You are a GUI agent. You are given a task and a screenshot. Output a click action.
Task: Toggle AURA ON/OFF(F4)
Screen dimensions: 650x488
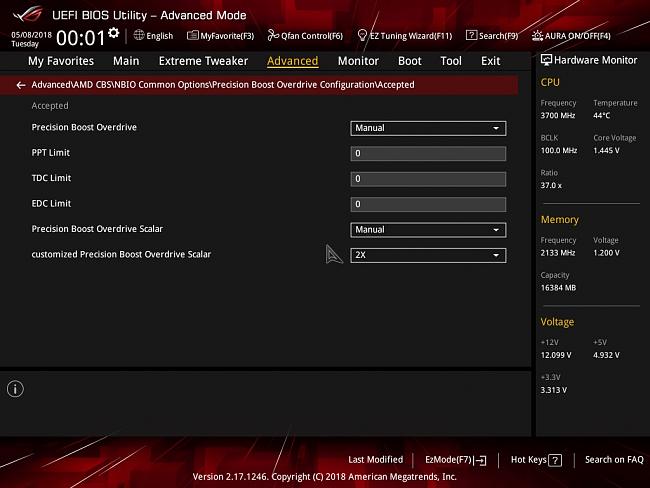coord(571,36)
